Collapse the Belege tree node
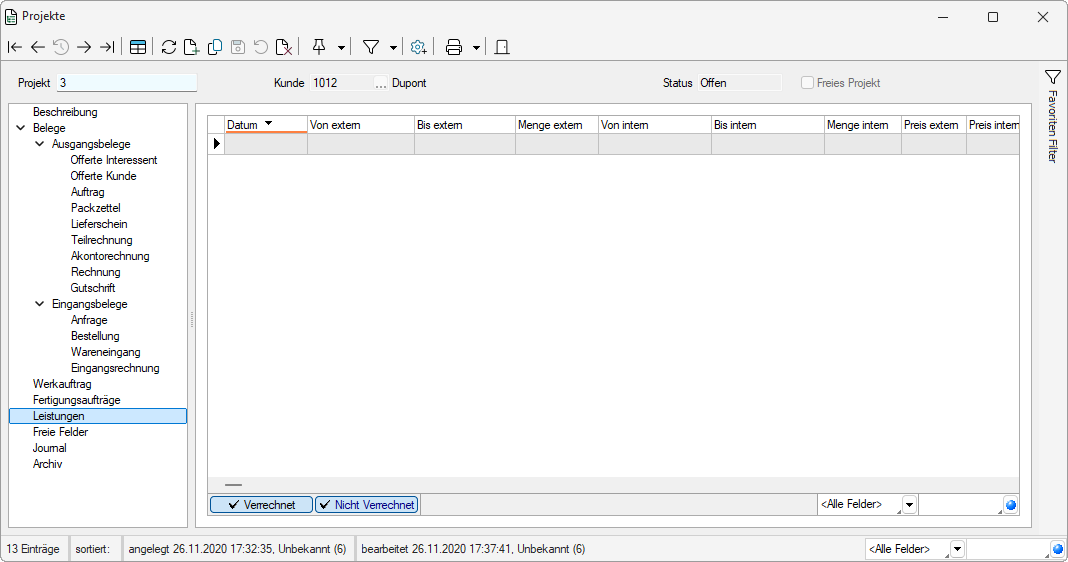 pos(20,128)
